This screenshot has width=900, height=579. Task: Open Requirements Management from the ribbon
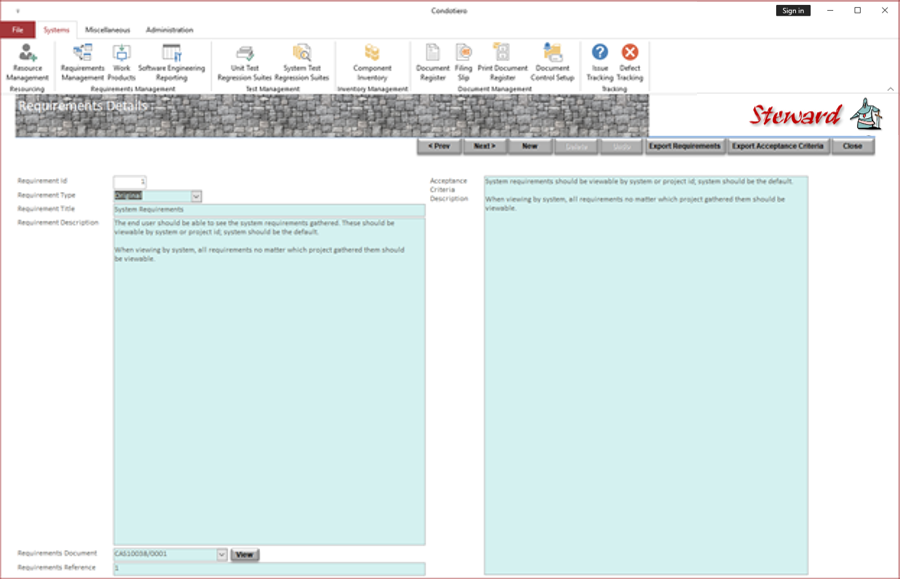83,63
